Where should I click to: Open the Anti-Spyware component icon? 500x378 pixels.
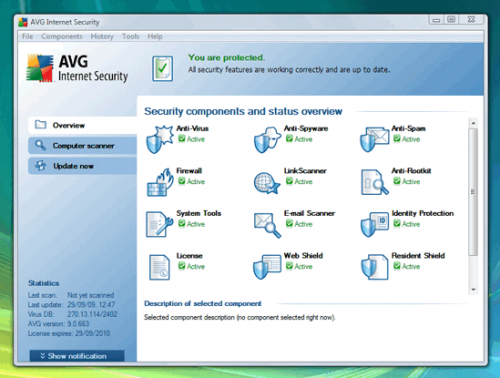(267, 139)
